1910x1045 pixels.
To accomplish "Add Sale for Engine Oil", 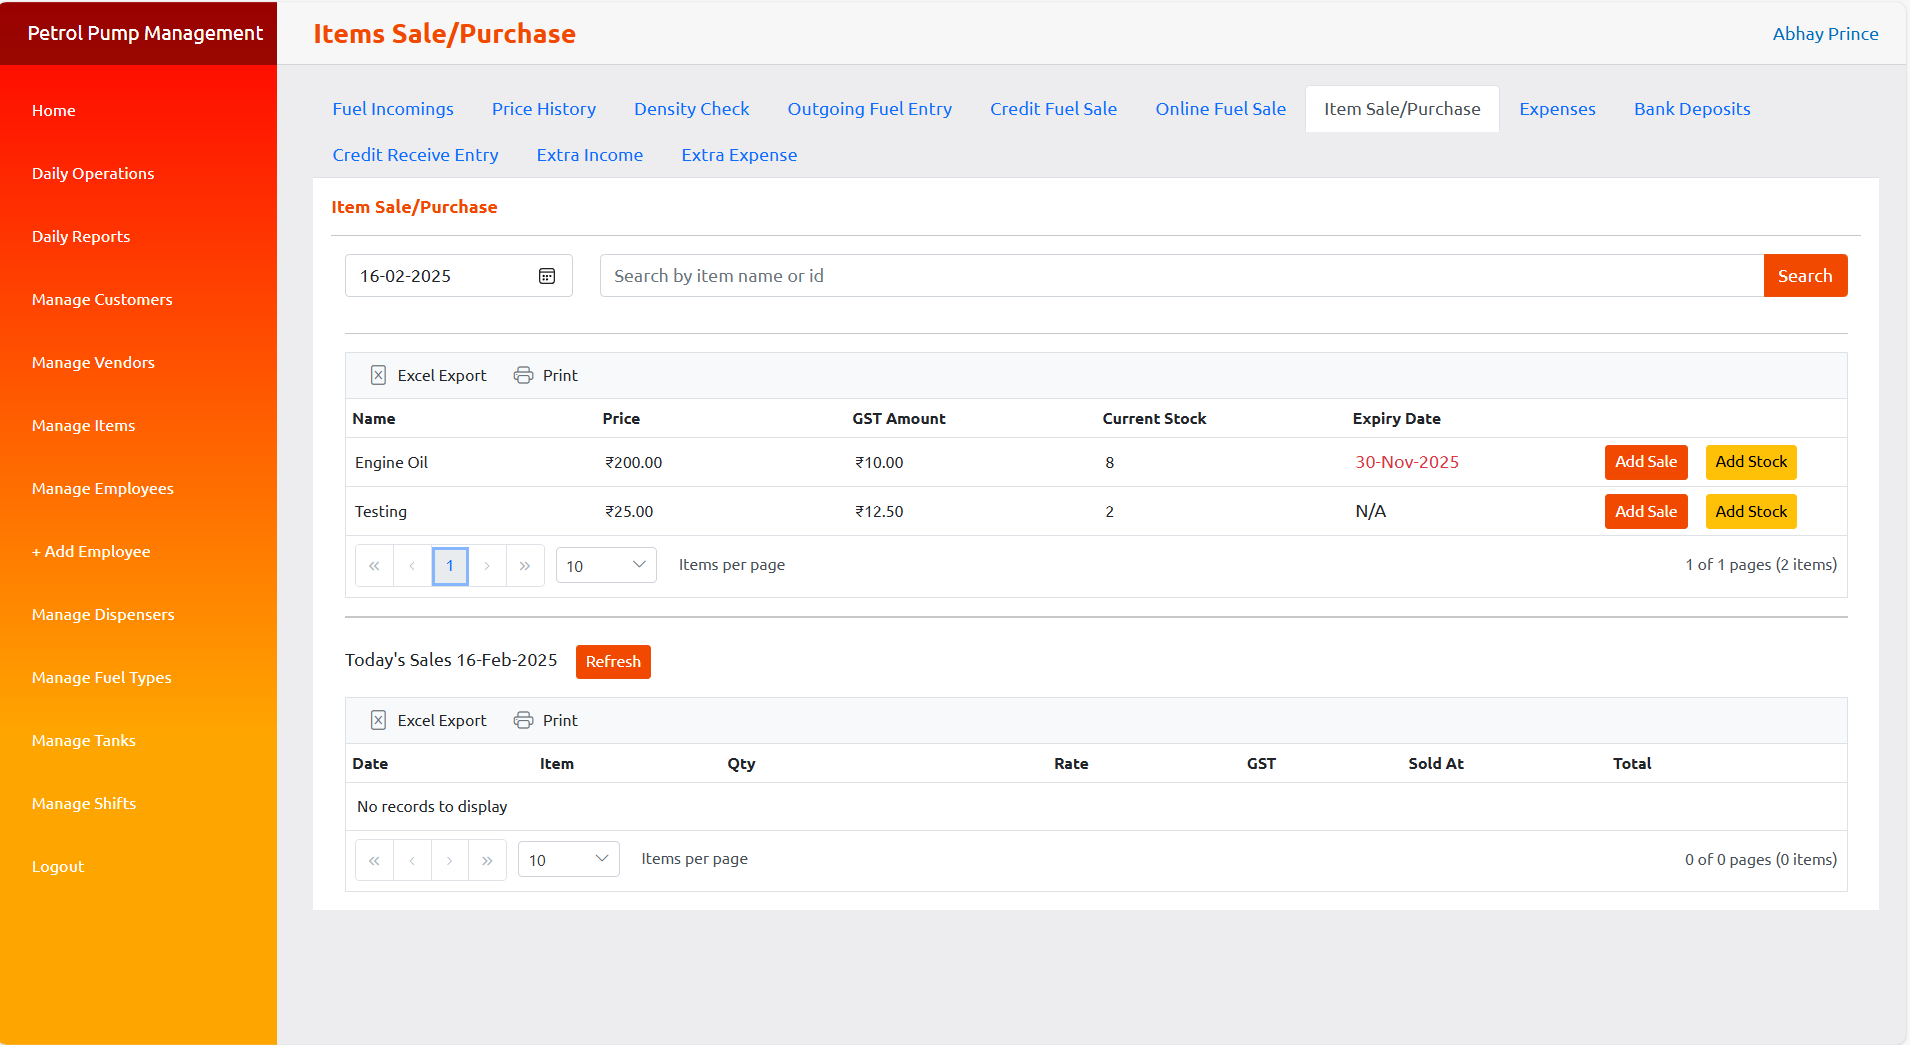I will [x=1645, y=462].
